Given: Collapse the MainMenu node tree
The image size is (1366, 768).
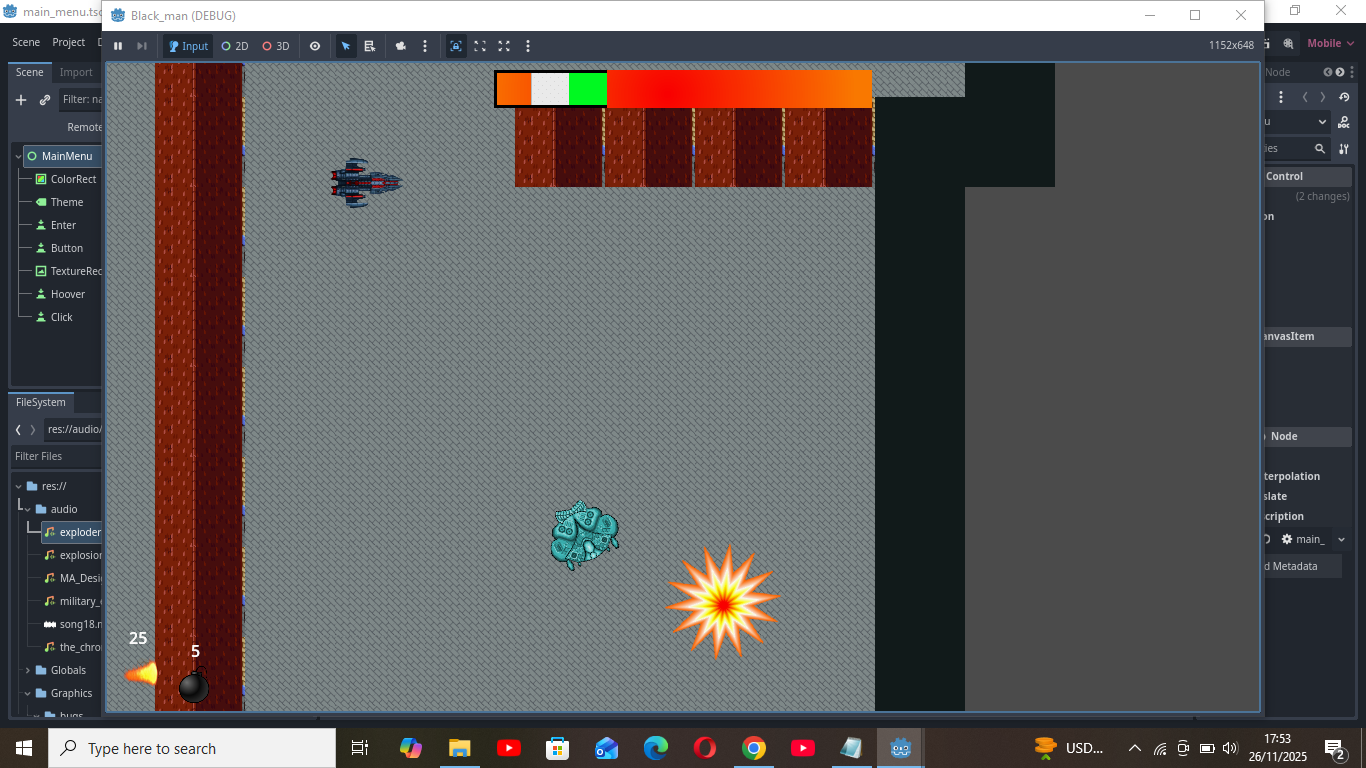Looking at the screenshot, I should 18,156.
